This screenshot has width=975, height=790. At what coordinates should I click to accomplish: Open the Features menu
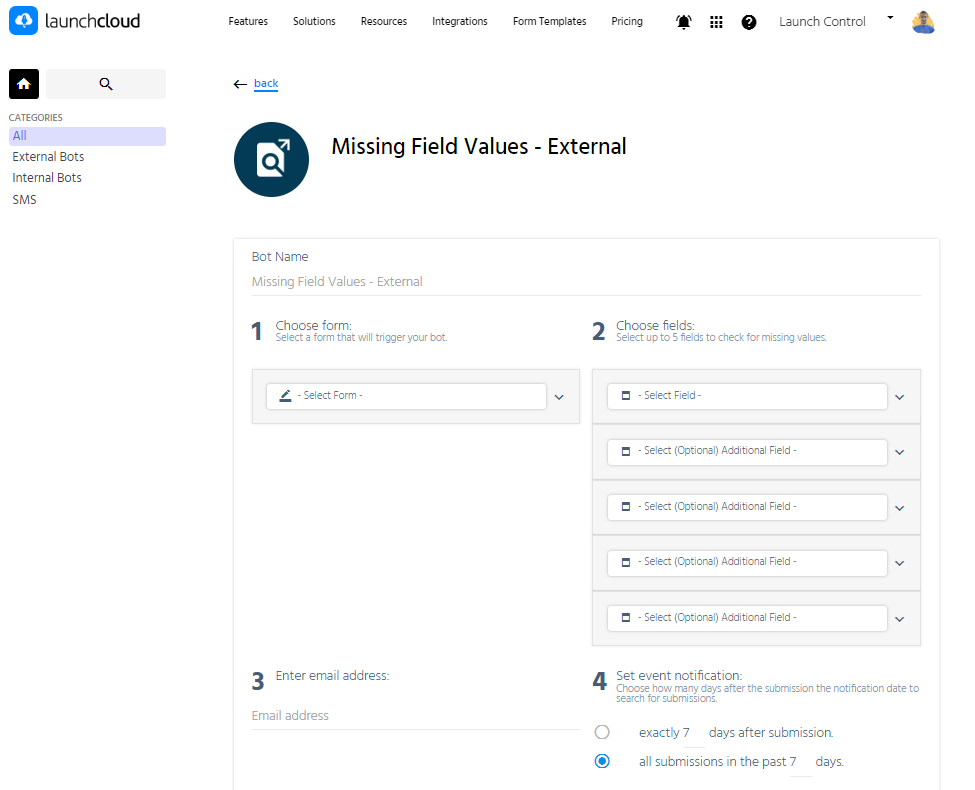tap(248, 21)
